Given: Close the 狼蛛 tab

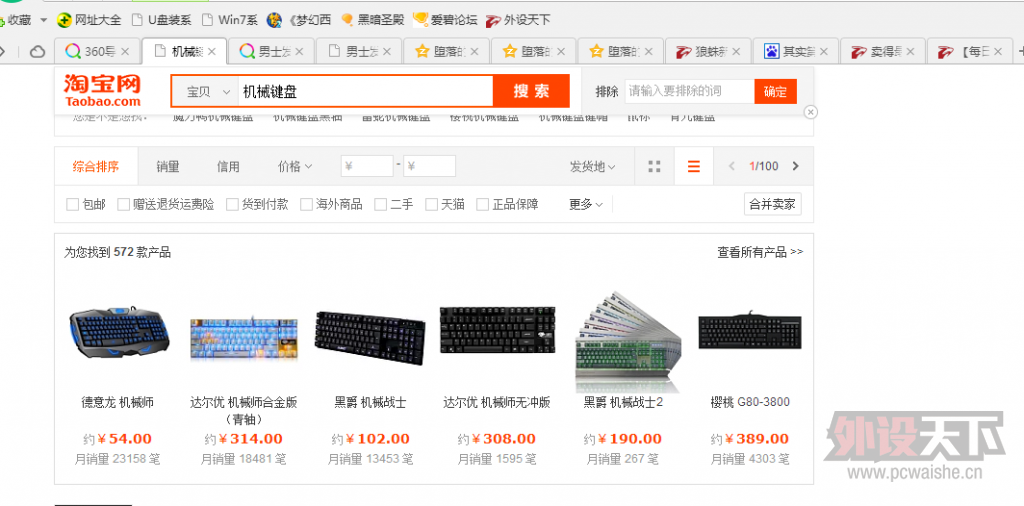Looking at the screenshot, I should [x=736, y=51].
